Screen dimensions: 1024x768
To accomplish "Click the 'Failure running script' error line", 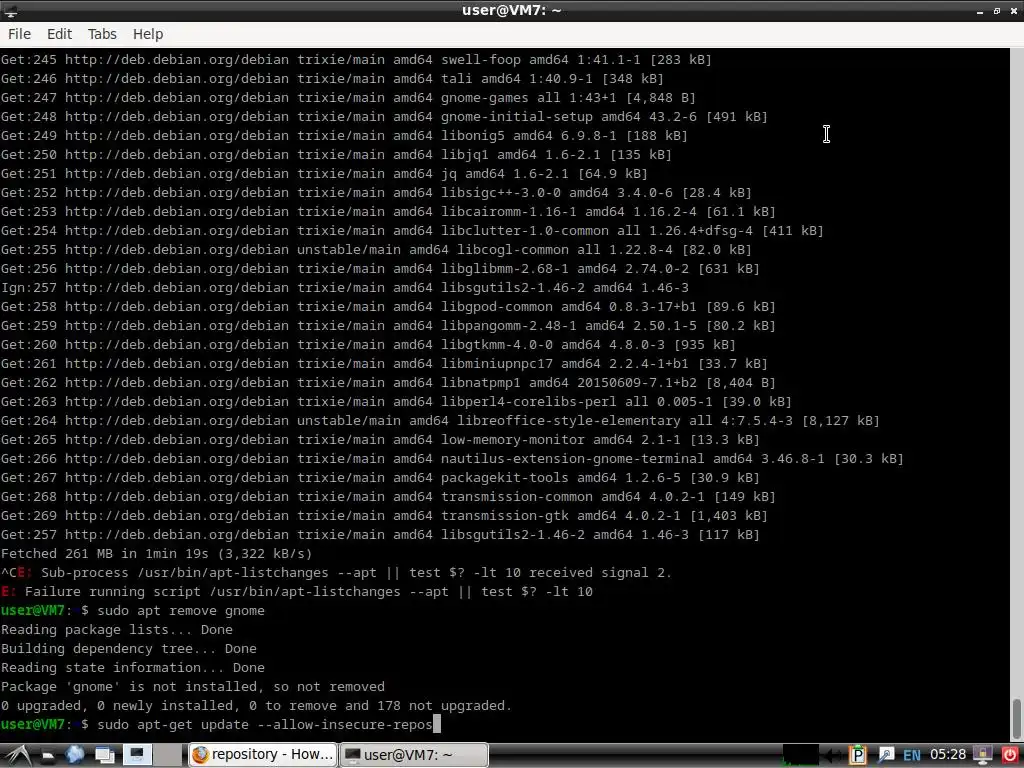I will 296,592.
